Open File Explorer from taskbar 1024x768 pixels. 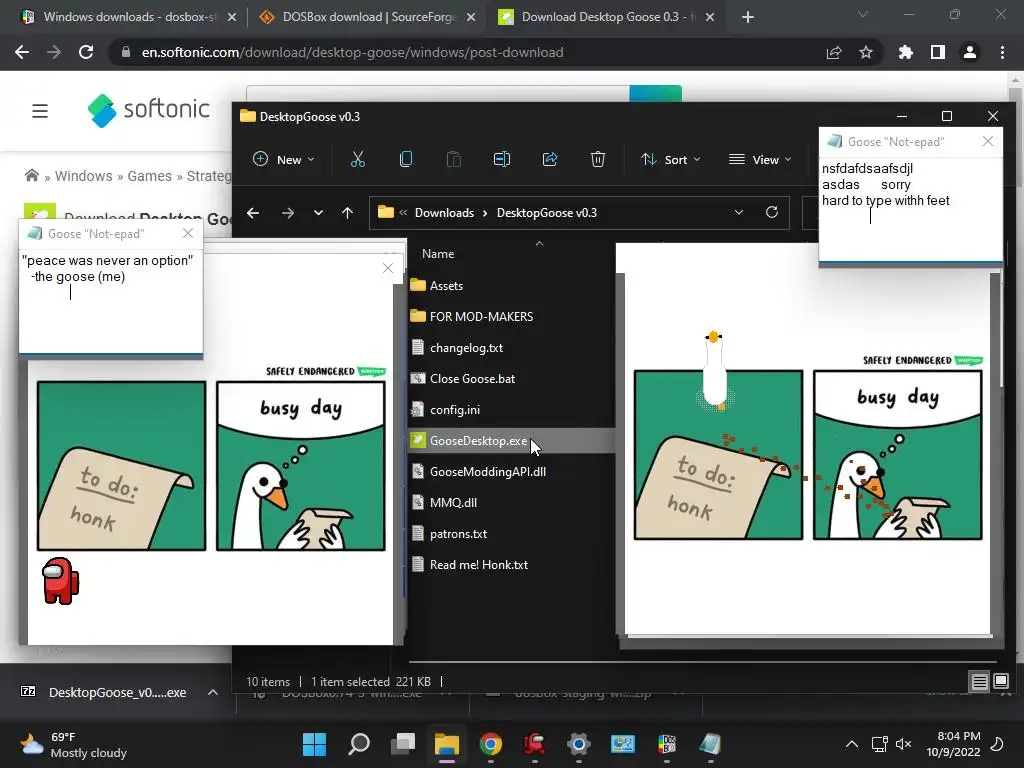(447, 744)
